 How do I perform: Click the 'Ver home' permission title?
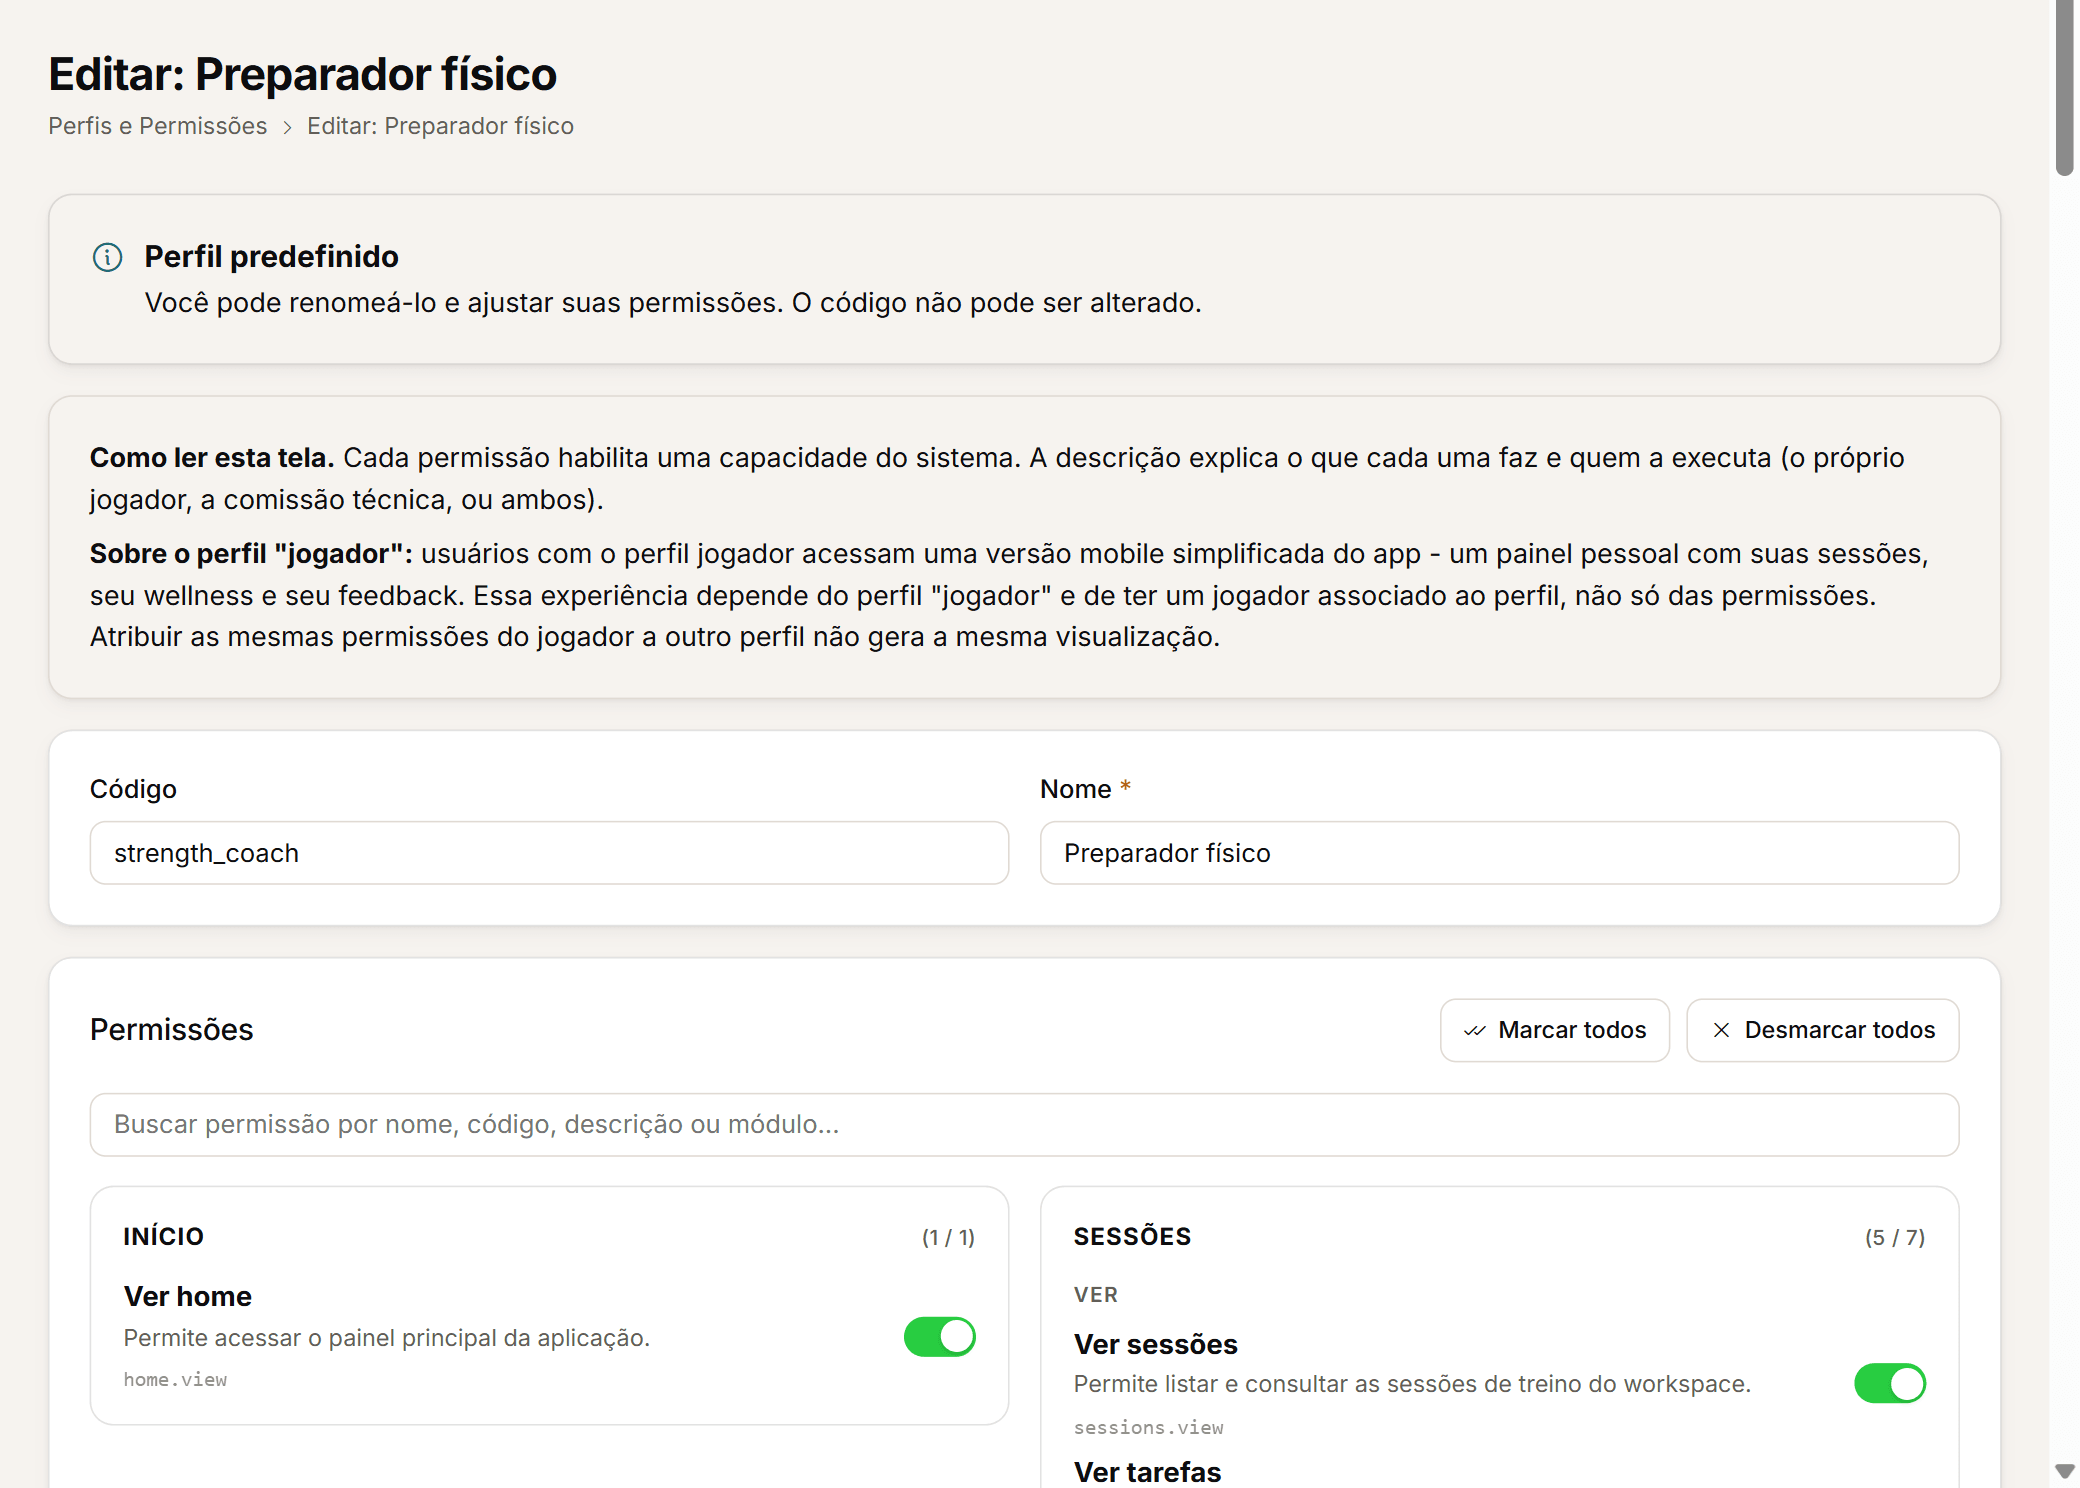(187, 1296)
